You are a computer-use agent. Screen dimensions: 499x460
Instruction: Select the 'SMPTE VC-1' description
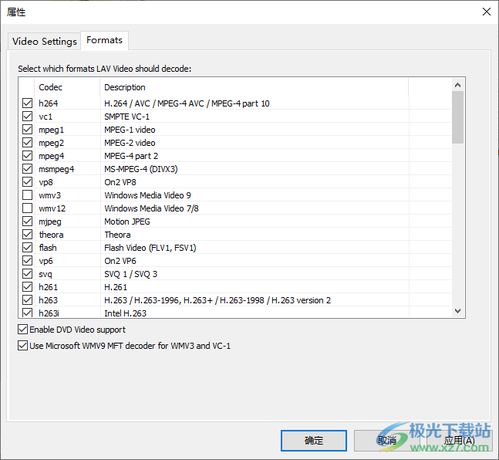click(127, 117)
